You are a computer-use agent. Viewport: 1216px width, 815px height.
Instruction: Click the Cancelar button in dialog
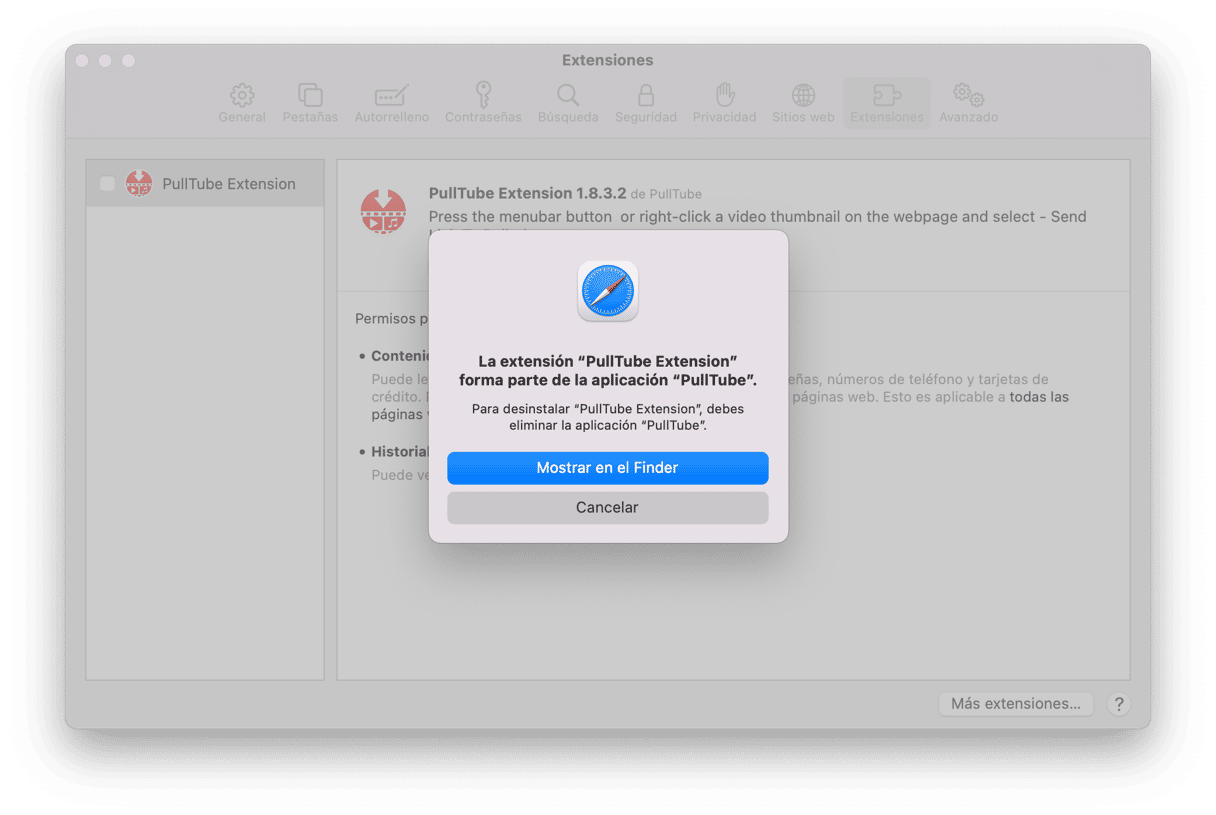pyautogui.click(x=607, y=508)
